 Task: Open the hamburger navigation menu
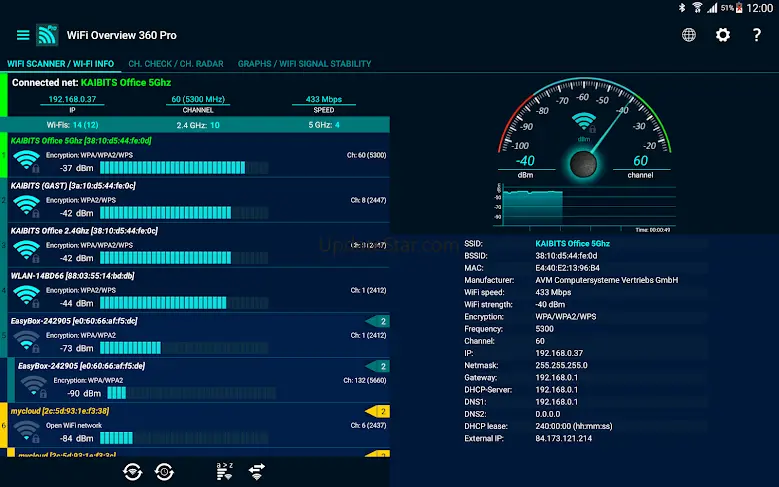pyautogui.click(x=23, y=35)
